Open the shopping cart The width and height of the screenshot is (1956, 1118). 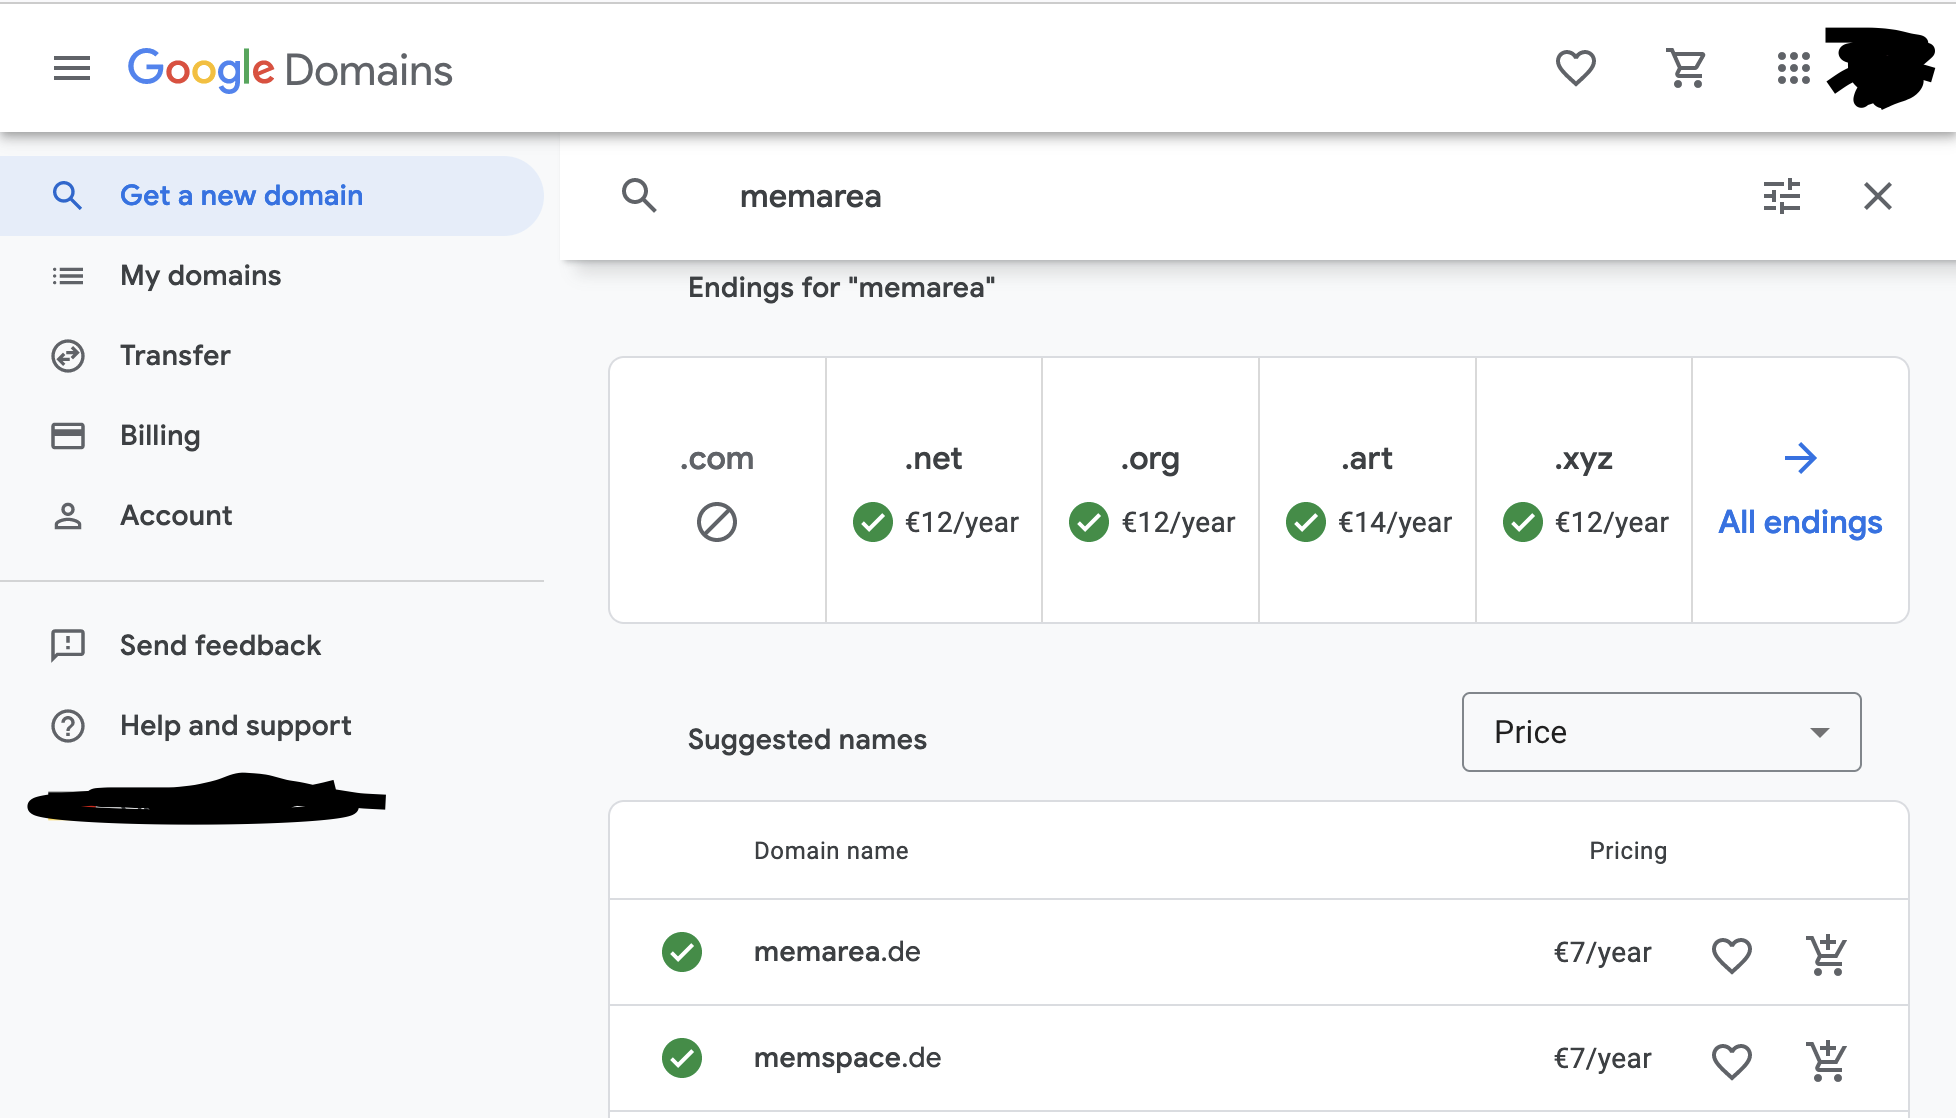(1686, 69)
